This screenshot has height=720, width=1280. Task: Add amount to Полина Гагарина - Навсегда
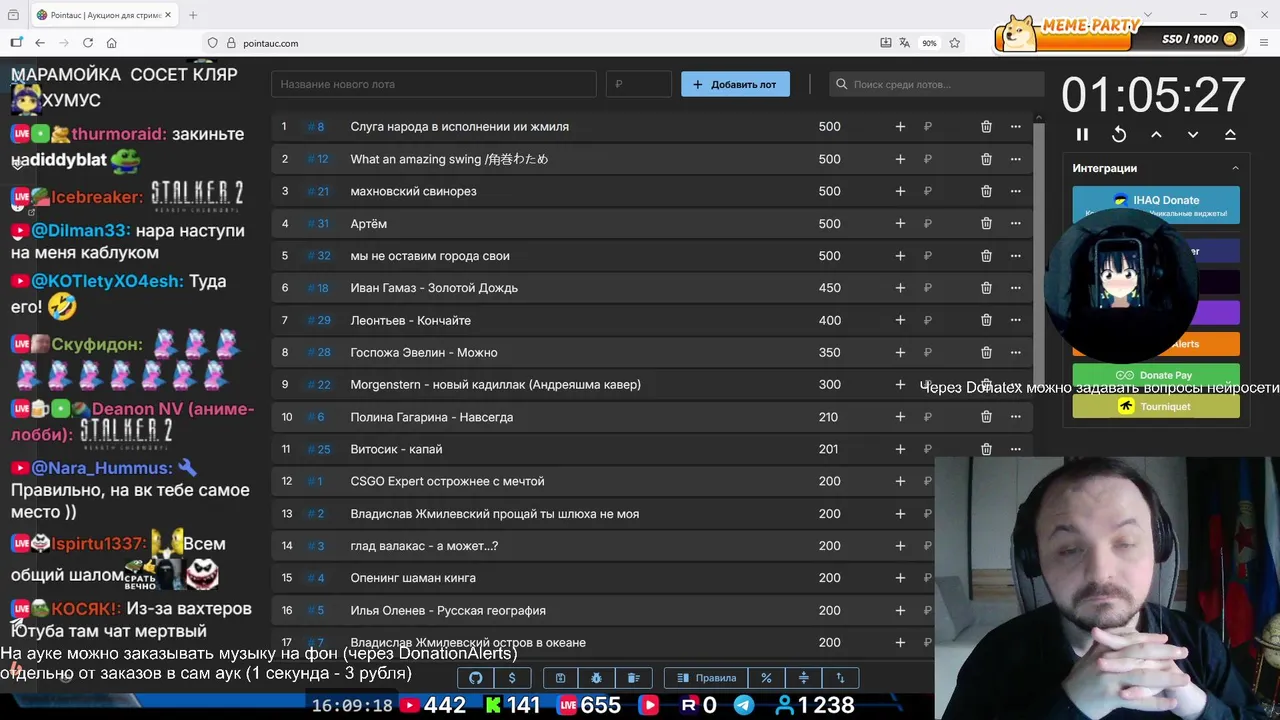click(900, 417)
